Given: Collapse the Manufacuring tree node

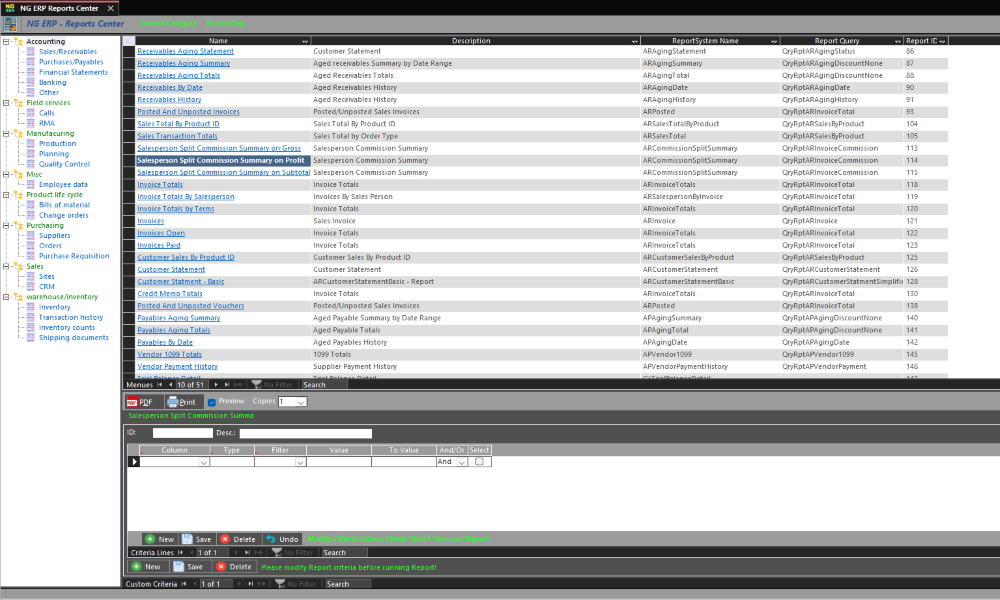Looking at the screenshot, I should [7, 133].
